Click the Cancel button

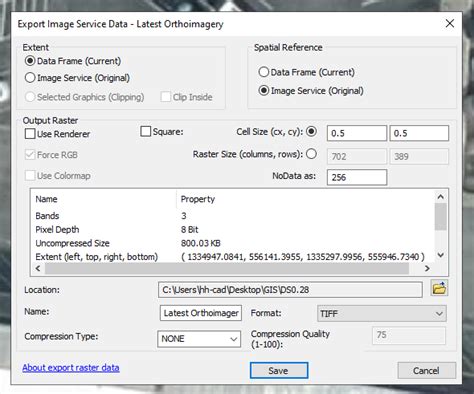point(426,371)
